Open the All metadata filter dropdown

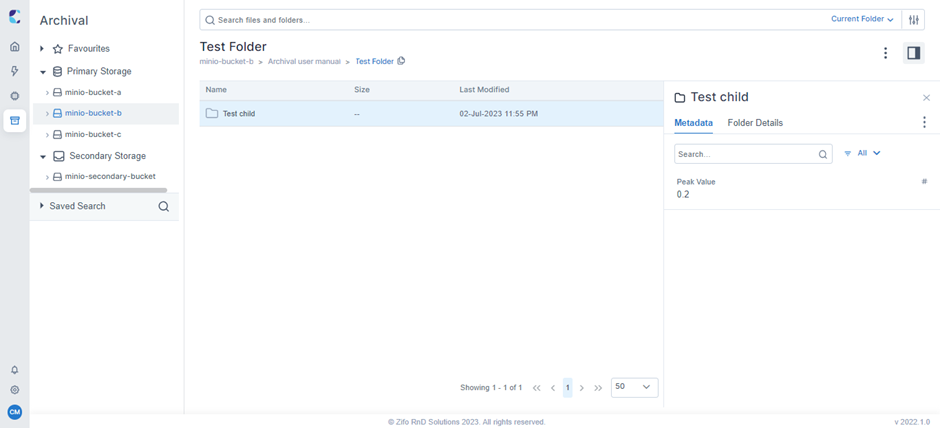tap(868, 153)
